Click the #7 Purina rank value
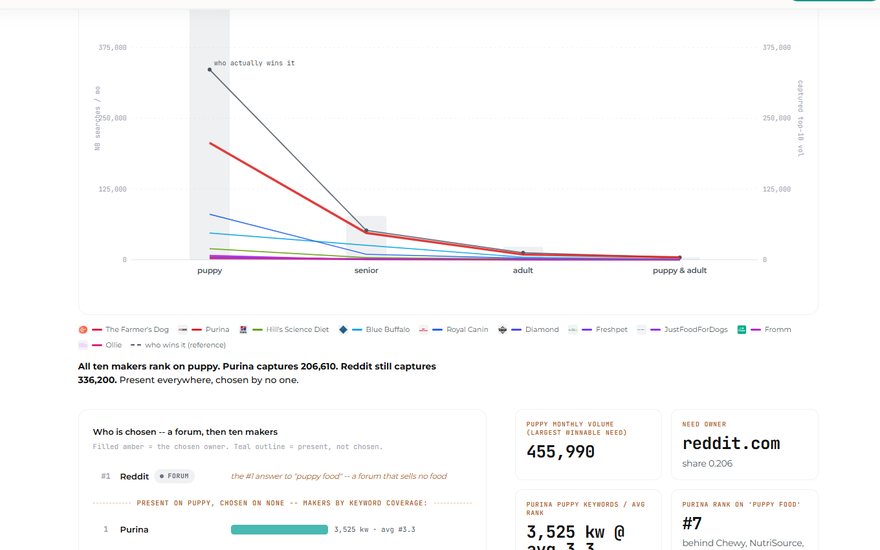The width and height of the screenshot is (880, 550). (x=692, y=524)
